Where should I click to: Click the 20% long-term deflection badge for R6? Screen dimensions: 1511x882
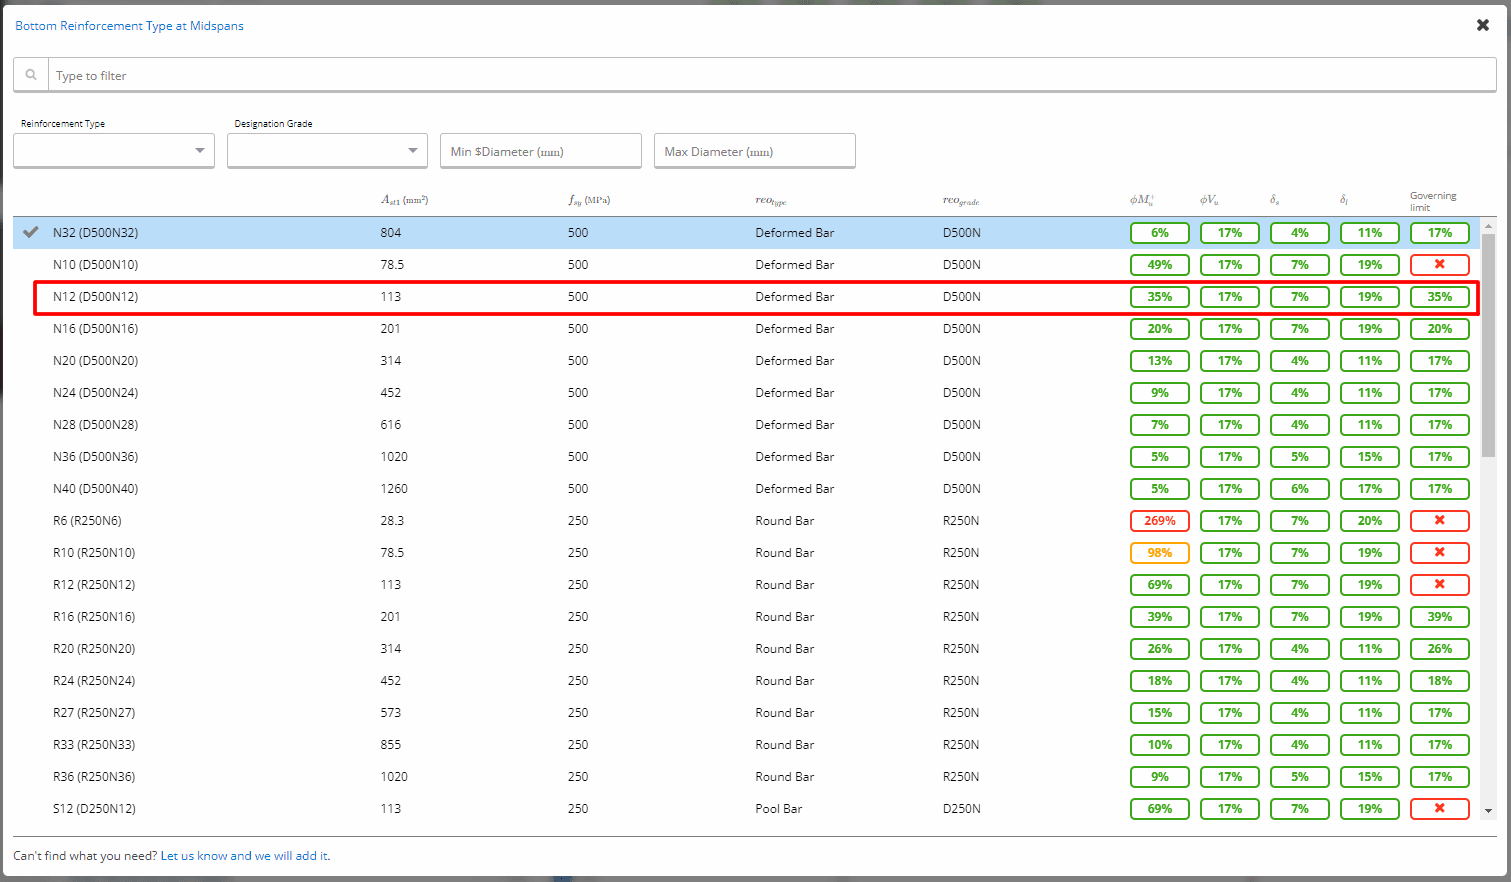point(1370,521)
